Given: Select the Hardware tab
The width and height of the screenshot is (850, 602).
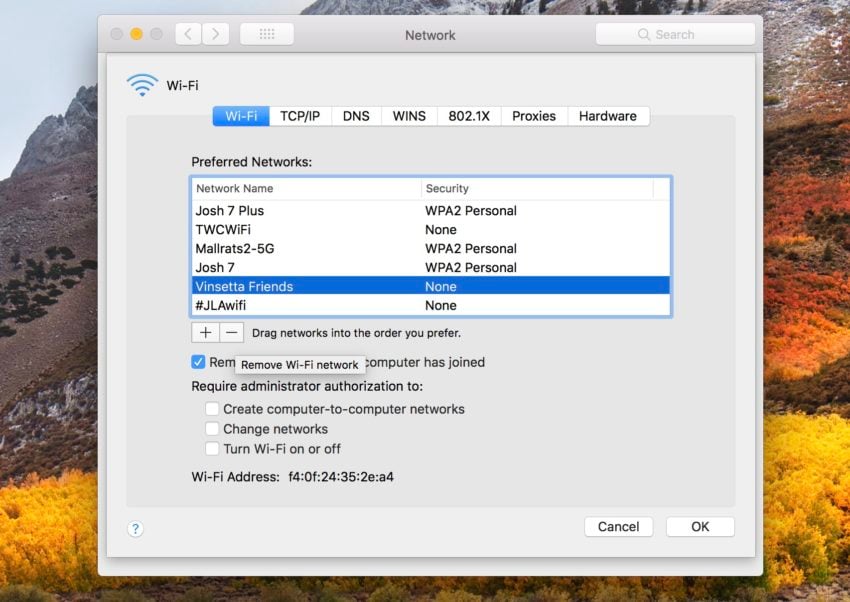Looking at the screenshot, I should [x=607, y=116].
